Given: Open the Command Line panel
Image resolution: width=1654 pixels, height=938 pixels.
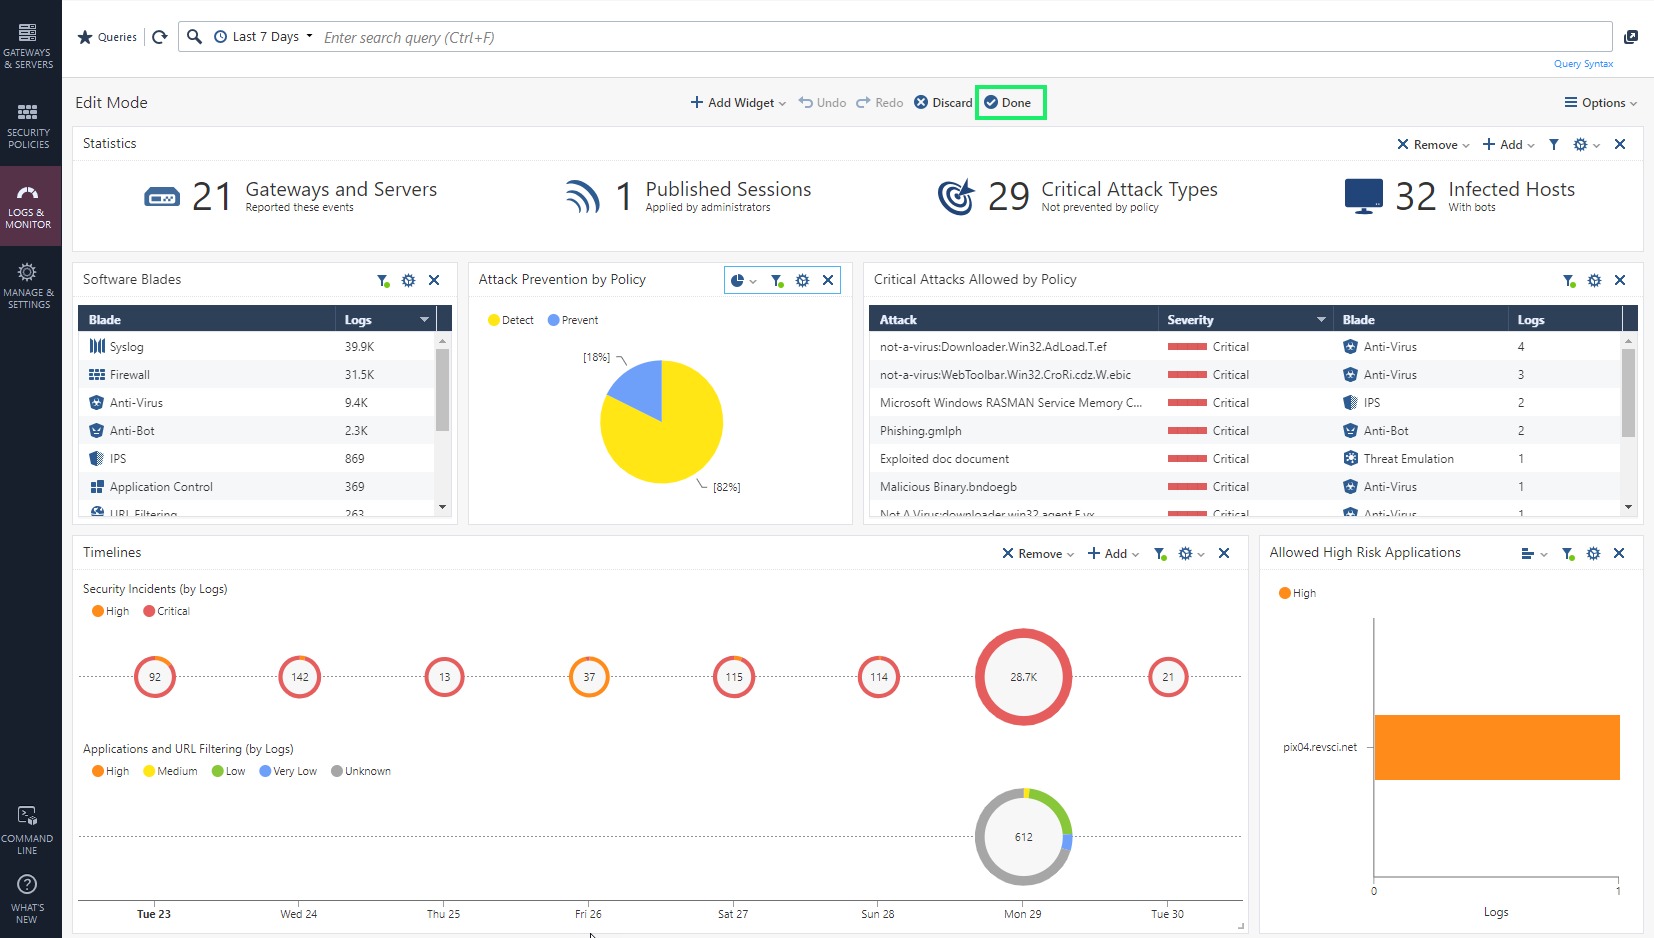Looking at the screenshot, I should (28, 830).
